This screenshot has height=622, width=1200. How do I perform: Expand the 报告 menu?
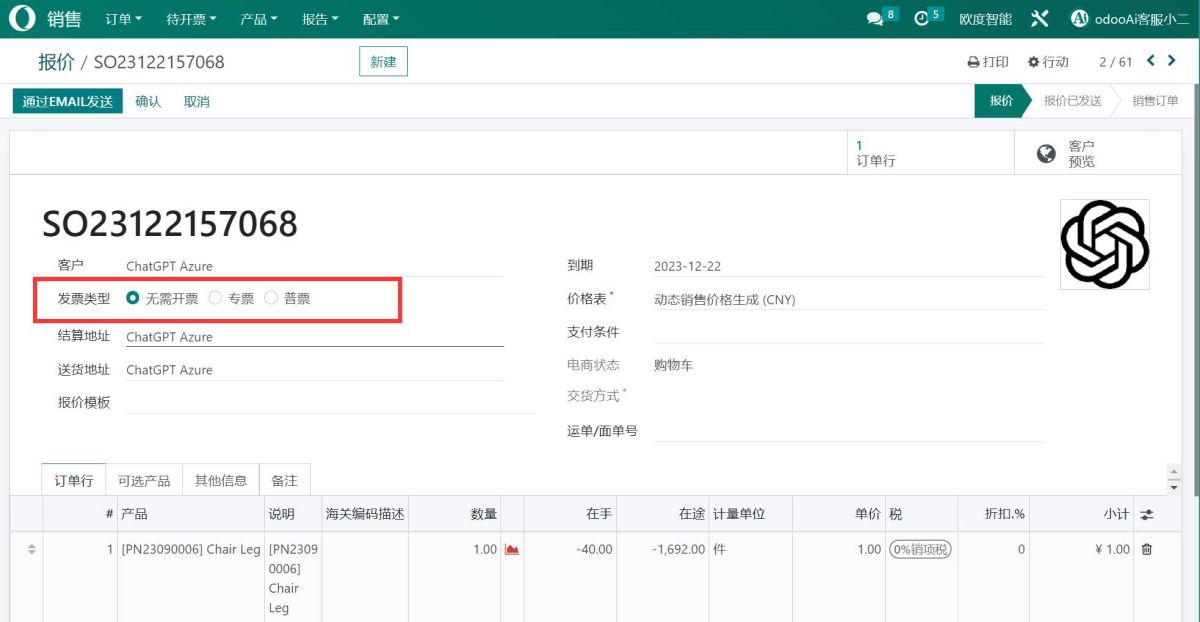321,19
